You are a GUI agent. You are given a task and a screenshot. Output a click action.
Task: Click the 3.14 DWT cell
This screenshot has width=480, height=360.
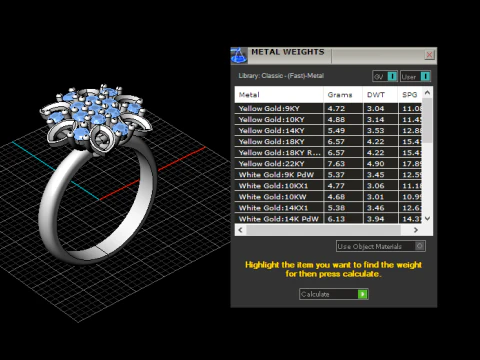[x=381, y=119]
